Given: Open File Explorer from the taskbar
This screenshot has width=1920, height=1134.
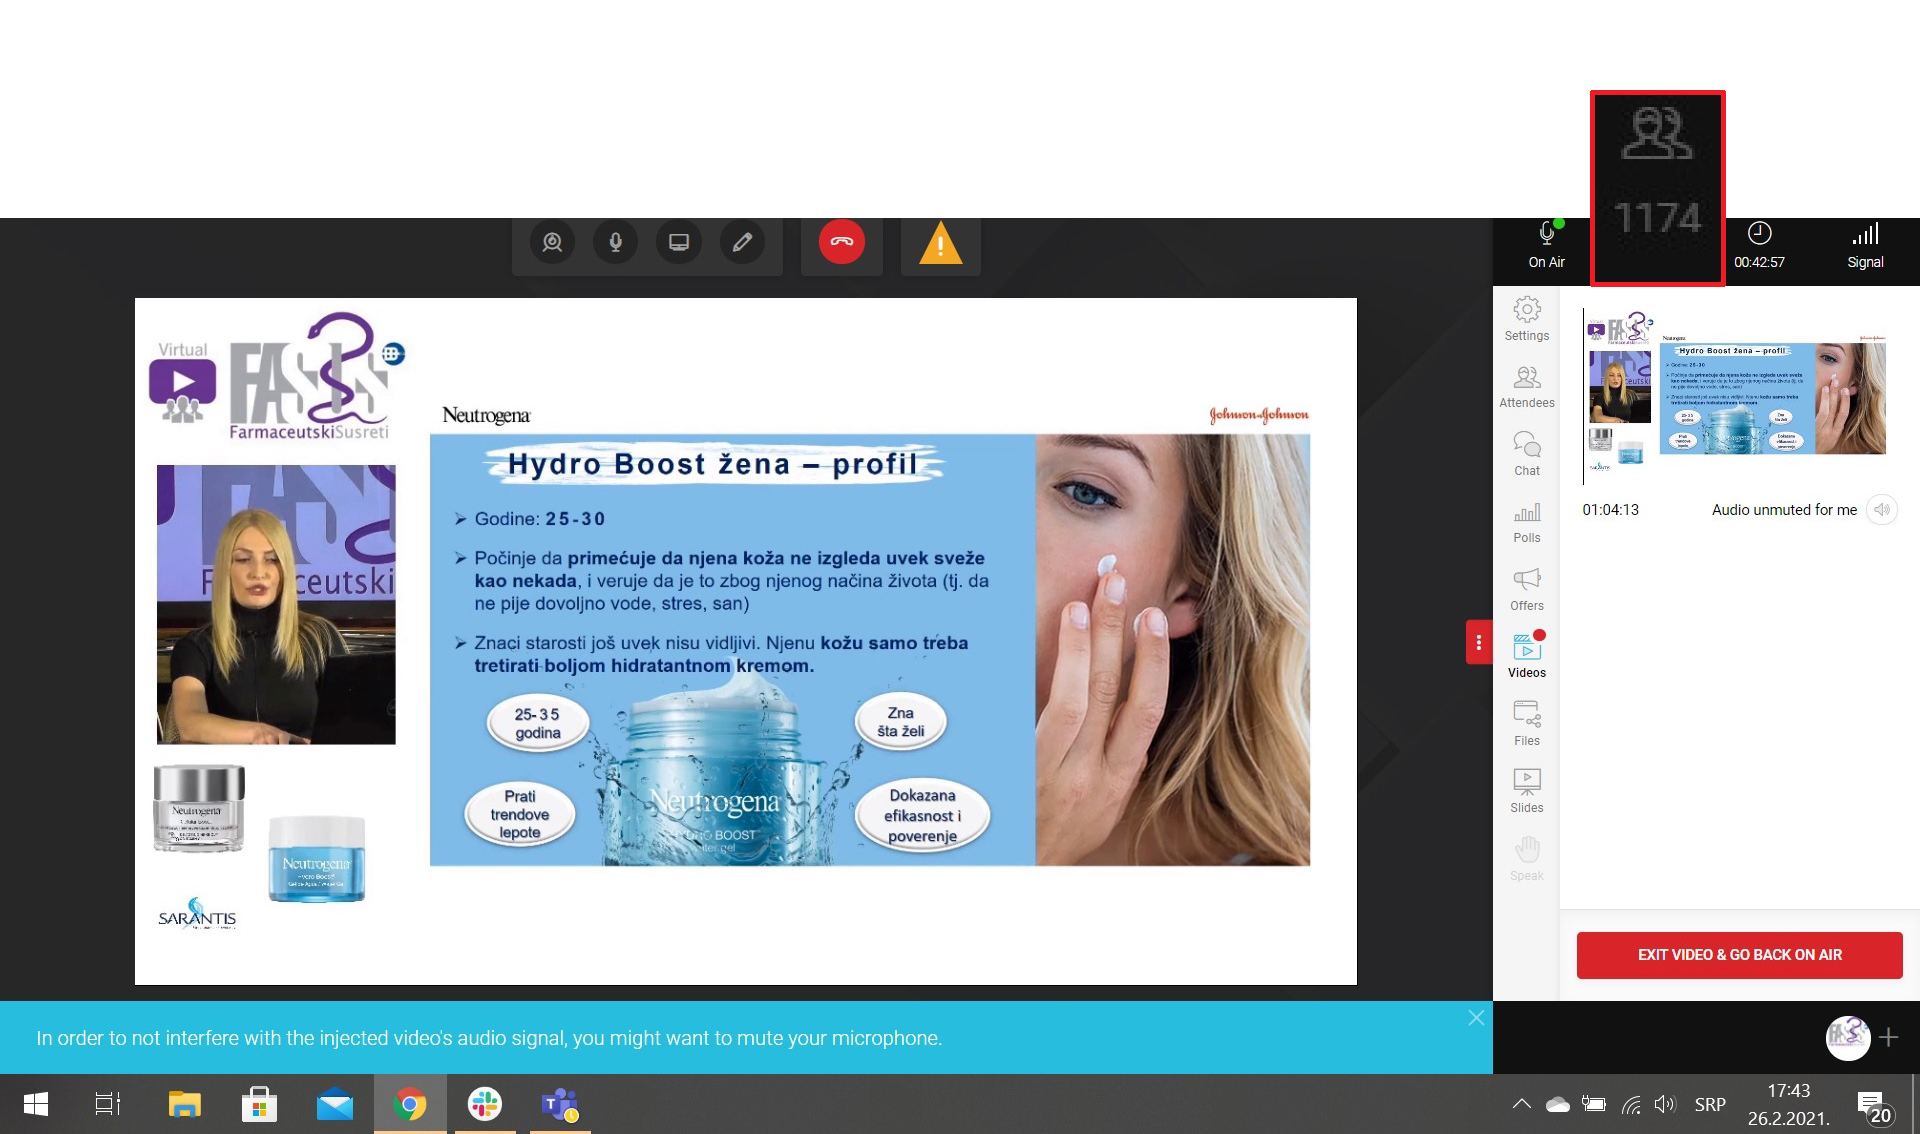Looking at the screenshot, I should click(x=185, y=1104).
